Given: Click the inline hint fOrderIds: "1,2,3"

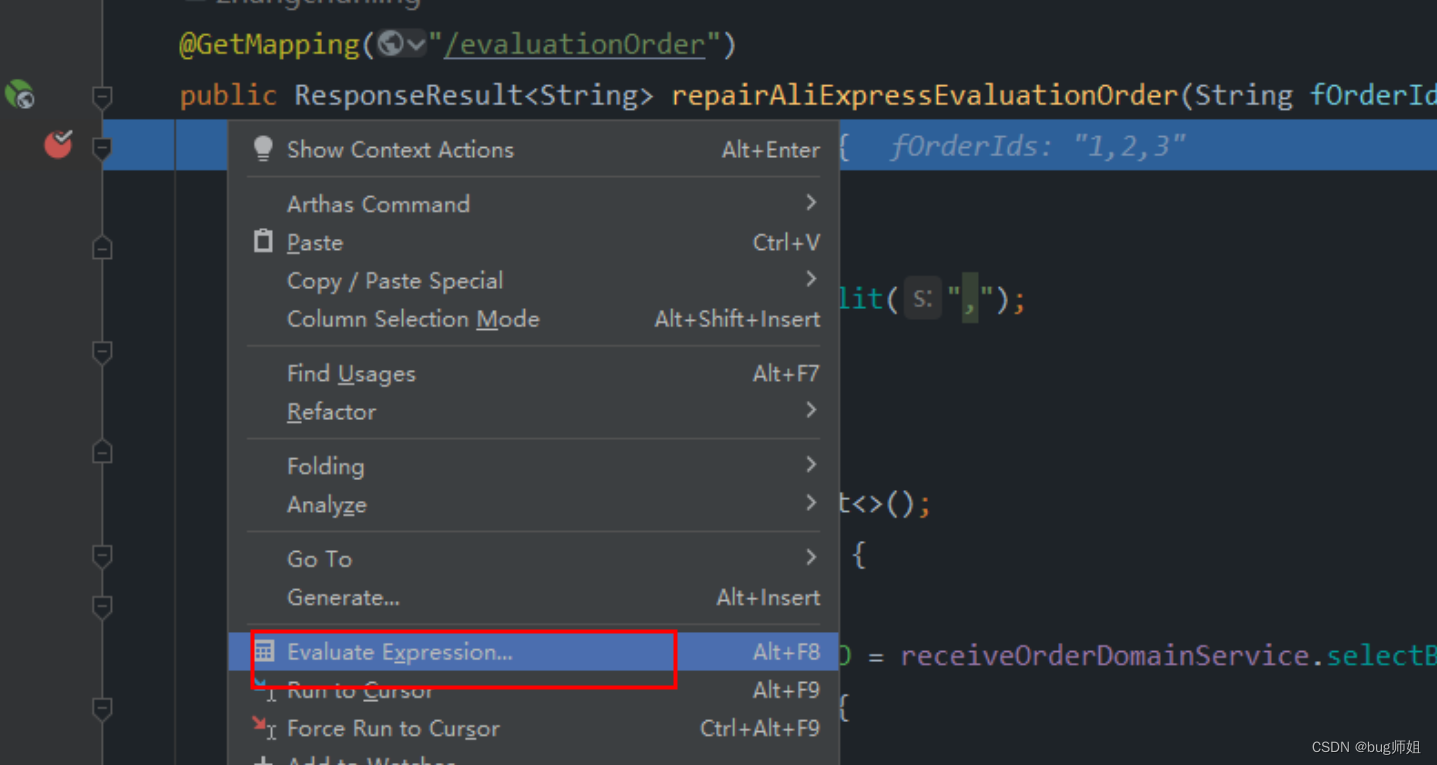Looking at the screenshot, I should click(1034, 145).
